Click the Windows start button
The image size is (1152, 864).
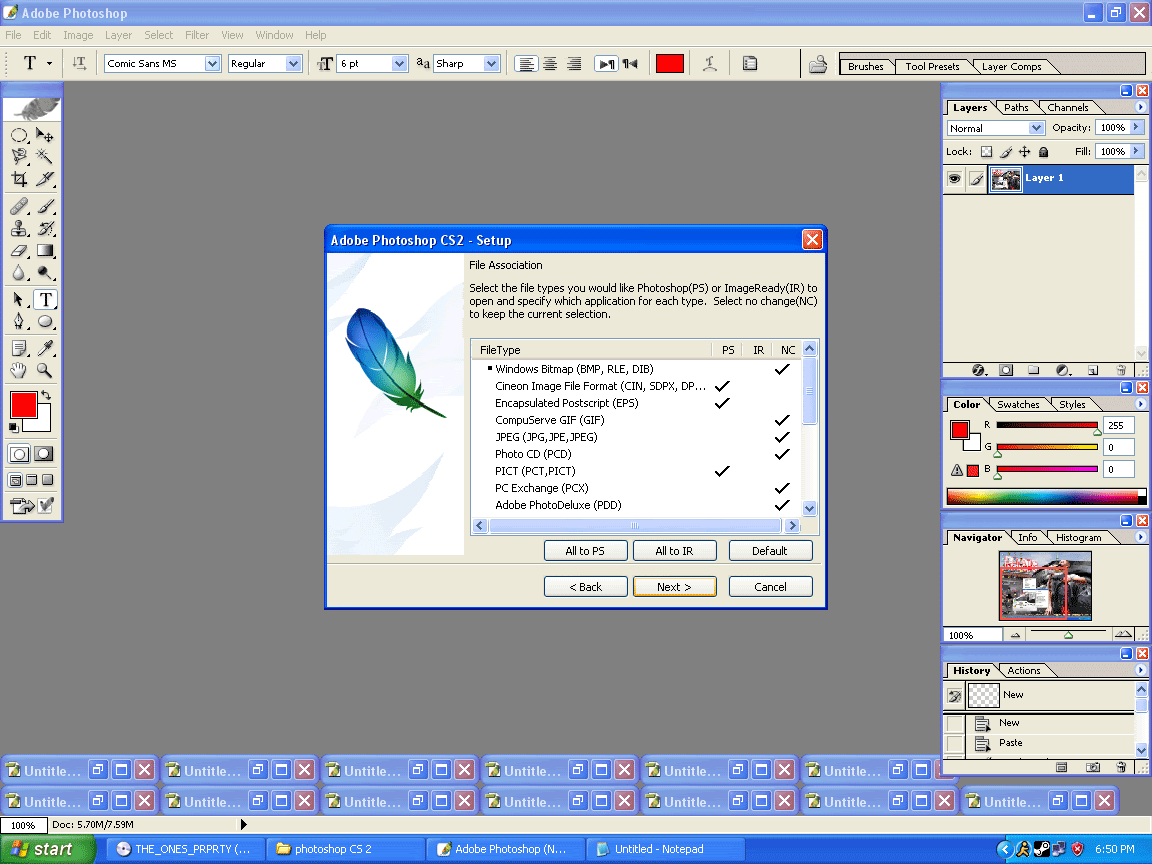point(47,849)
